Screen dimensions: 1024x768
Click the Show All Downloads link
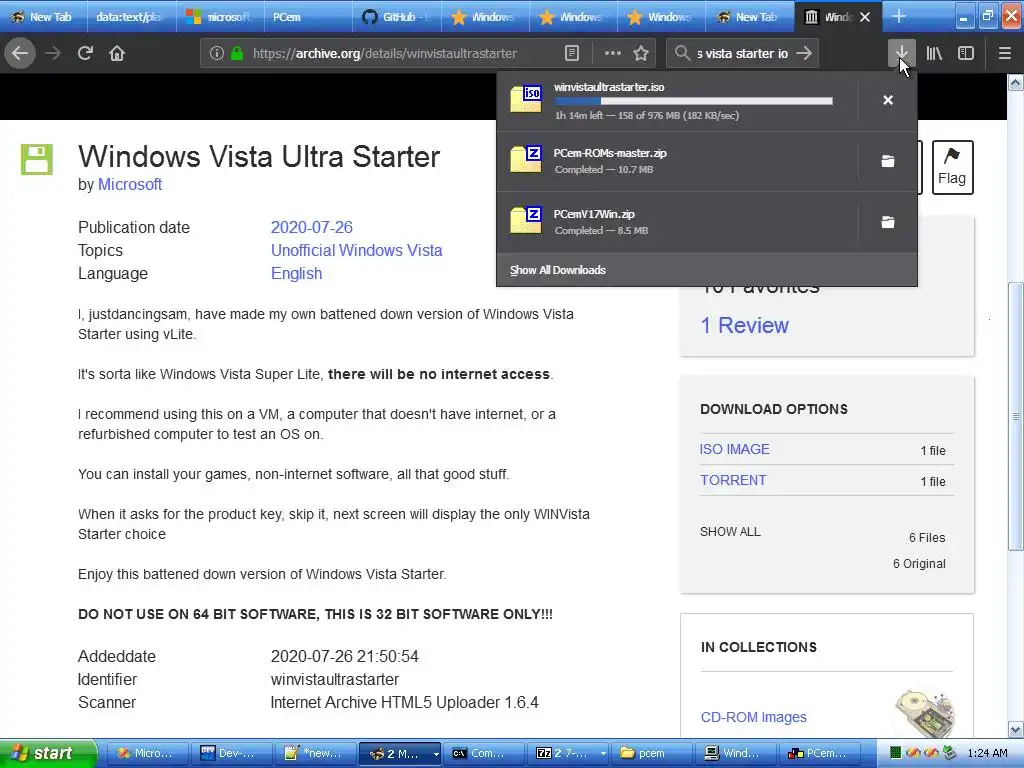point(558,270)
